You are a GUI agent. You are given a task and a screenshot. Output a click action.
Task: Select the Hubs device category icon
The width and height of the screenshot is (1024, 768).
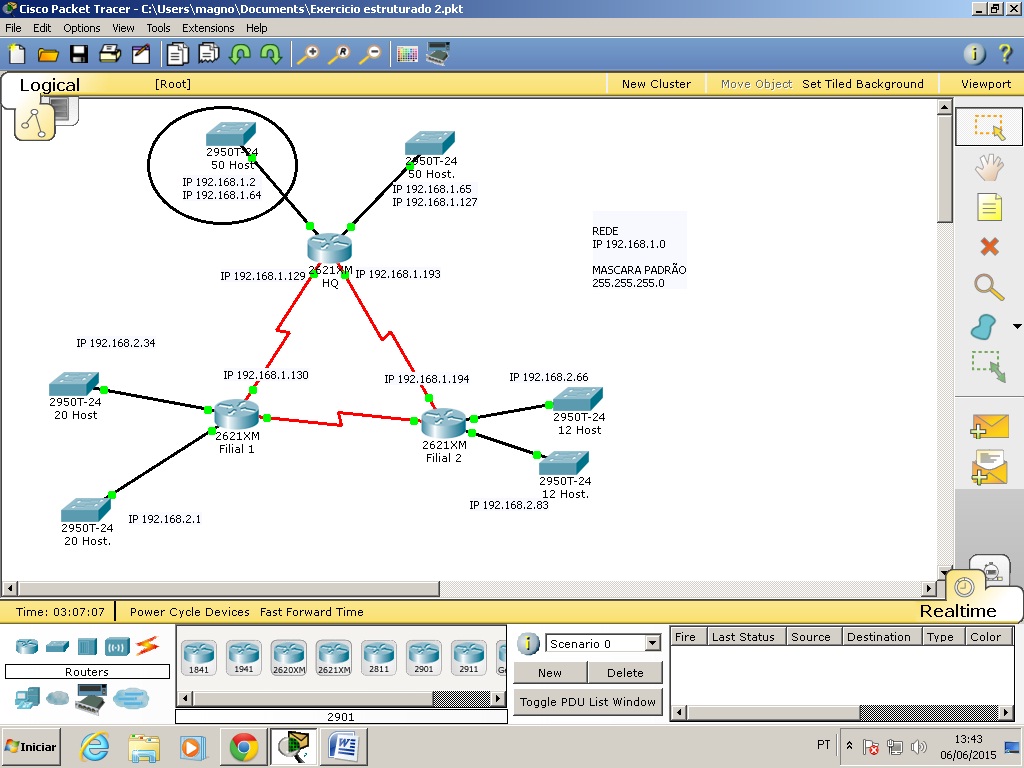click(x=87, y=647)
